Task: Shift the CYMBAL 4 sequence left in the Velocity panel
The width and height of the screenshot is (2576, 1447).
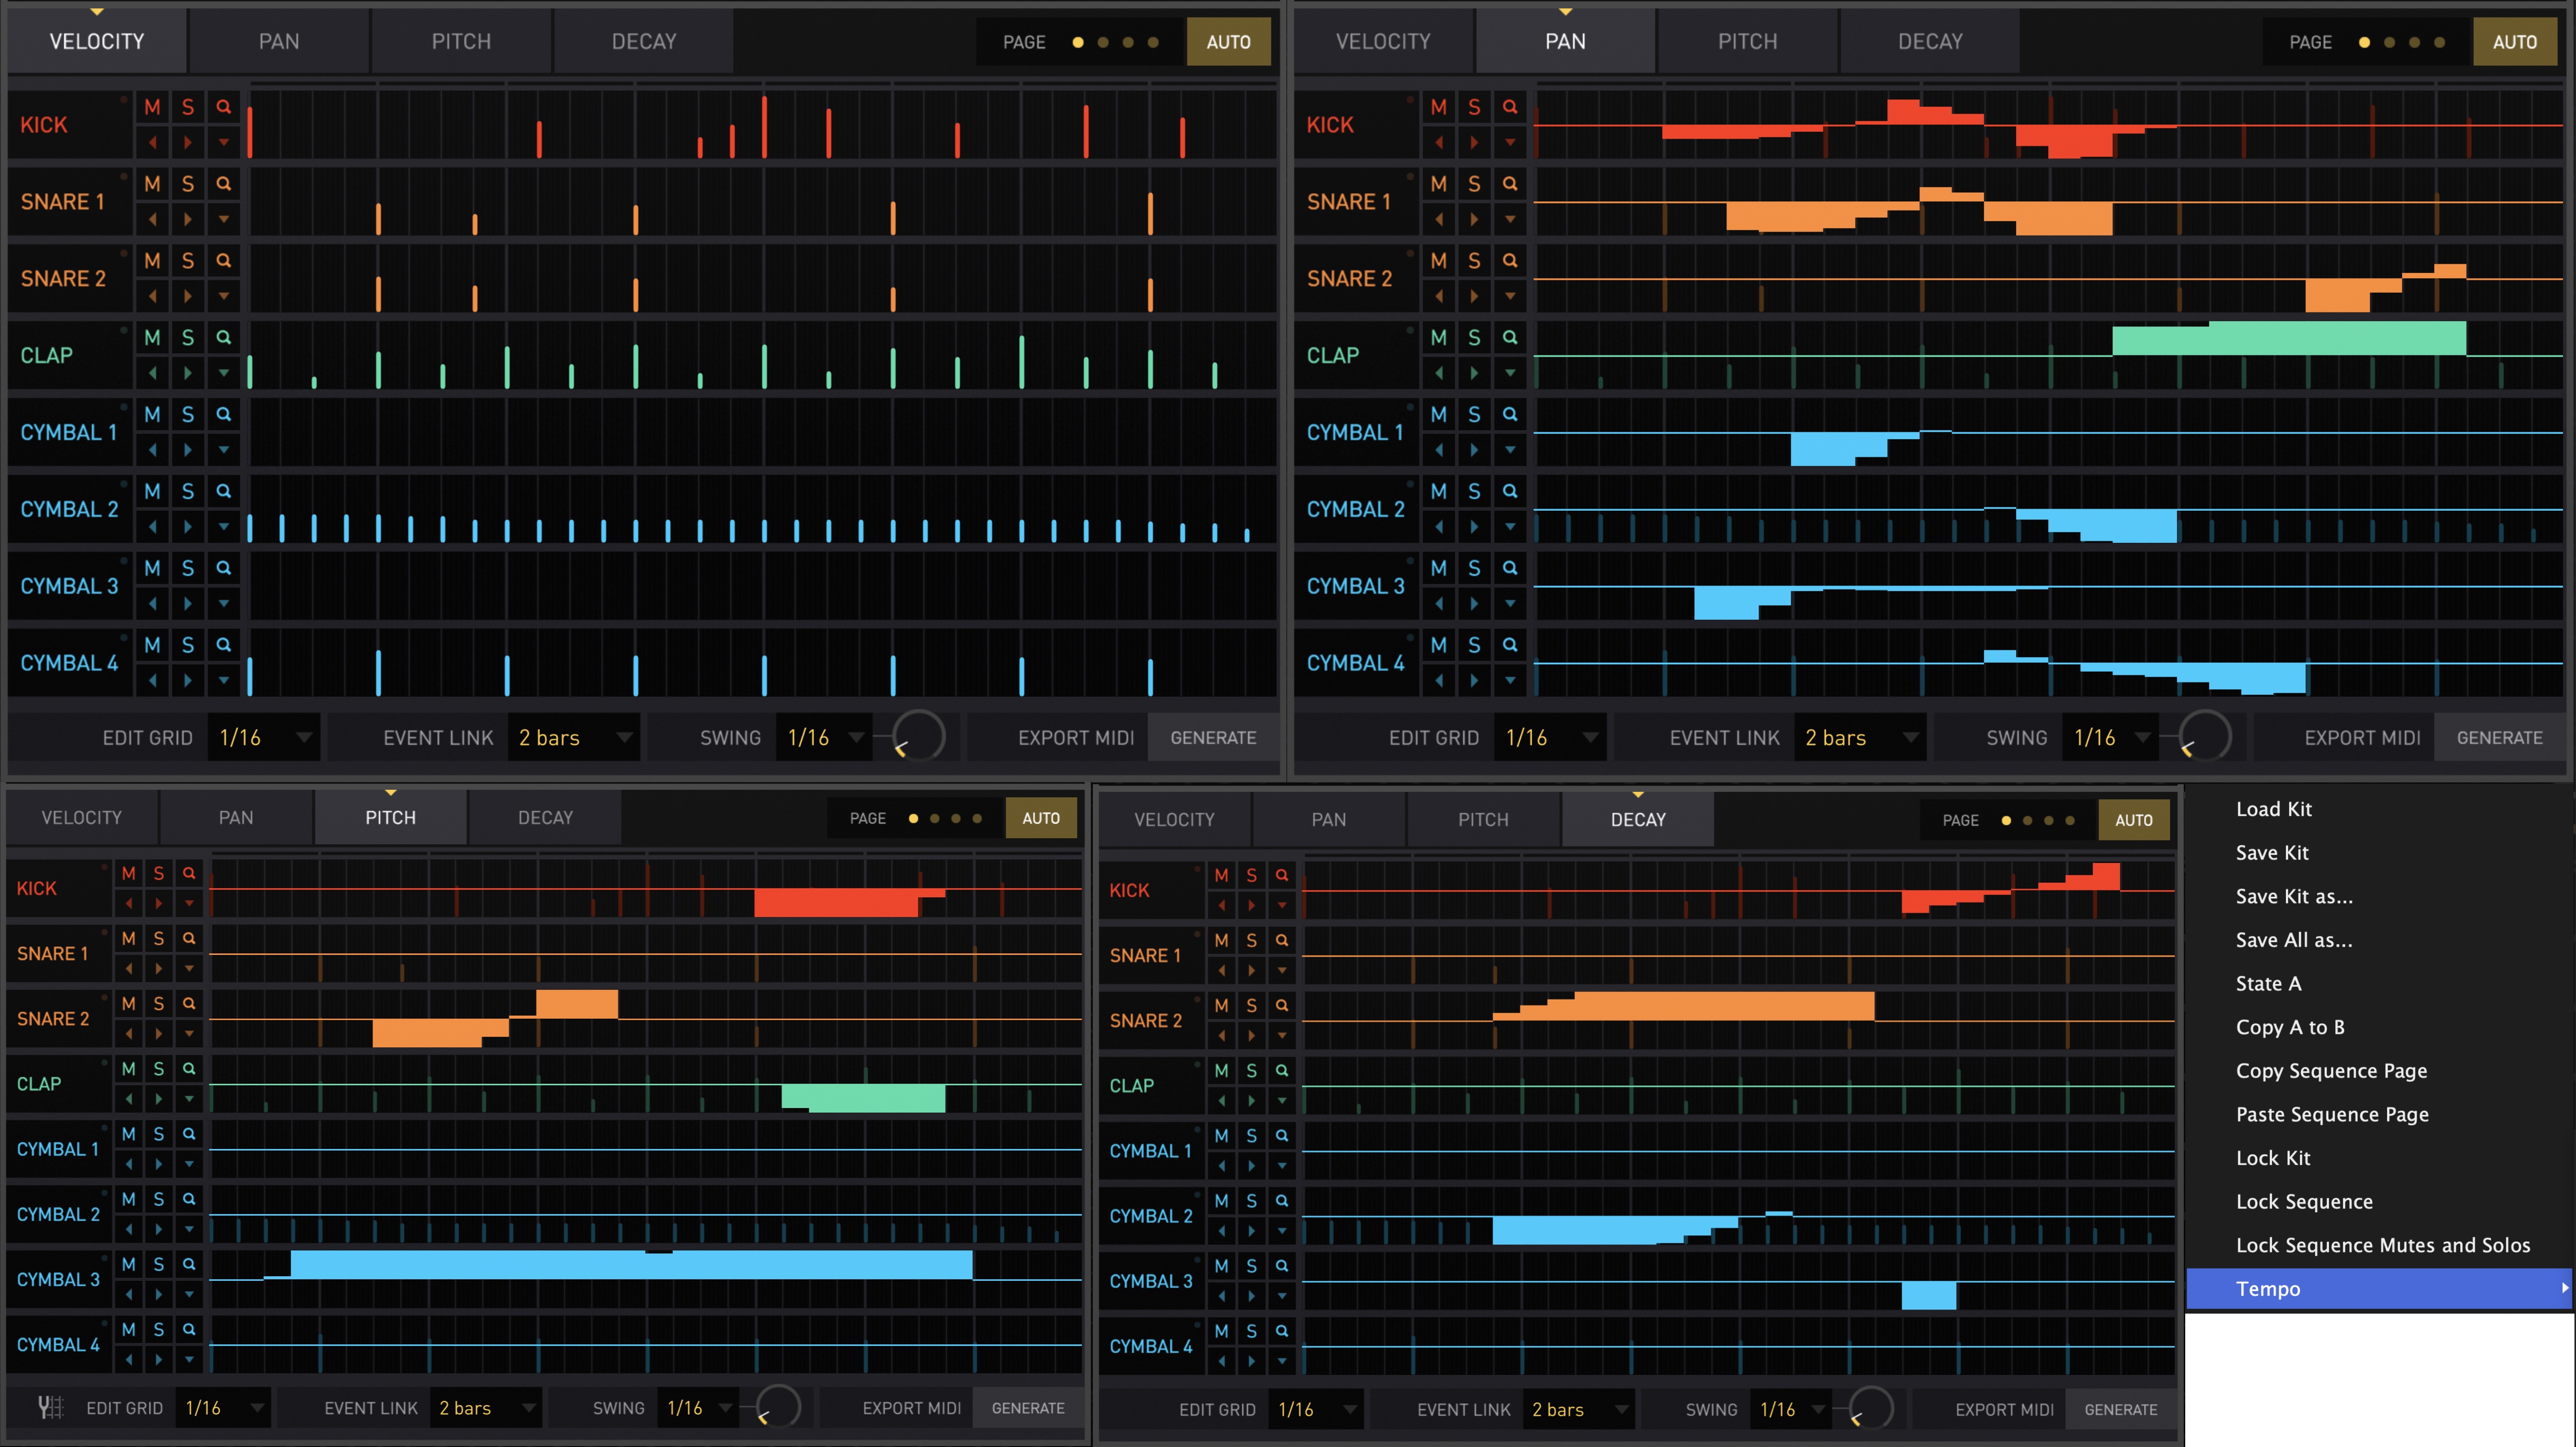Action: (152, 681)
